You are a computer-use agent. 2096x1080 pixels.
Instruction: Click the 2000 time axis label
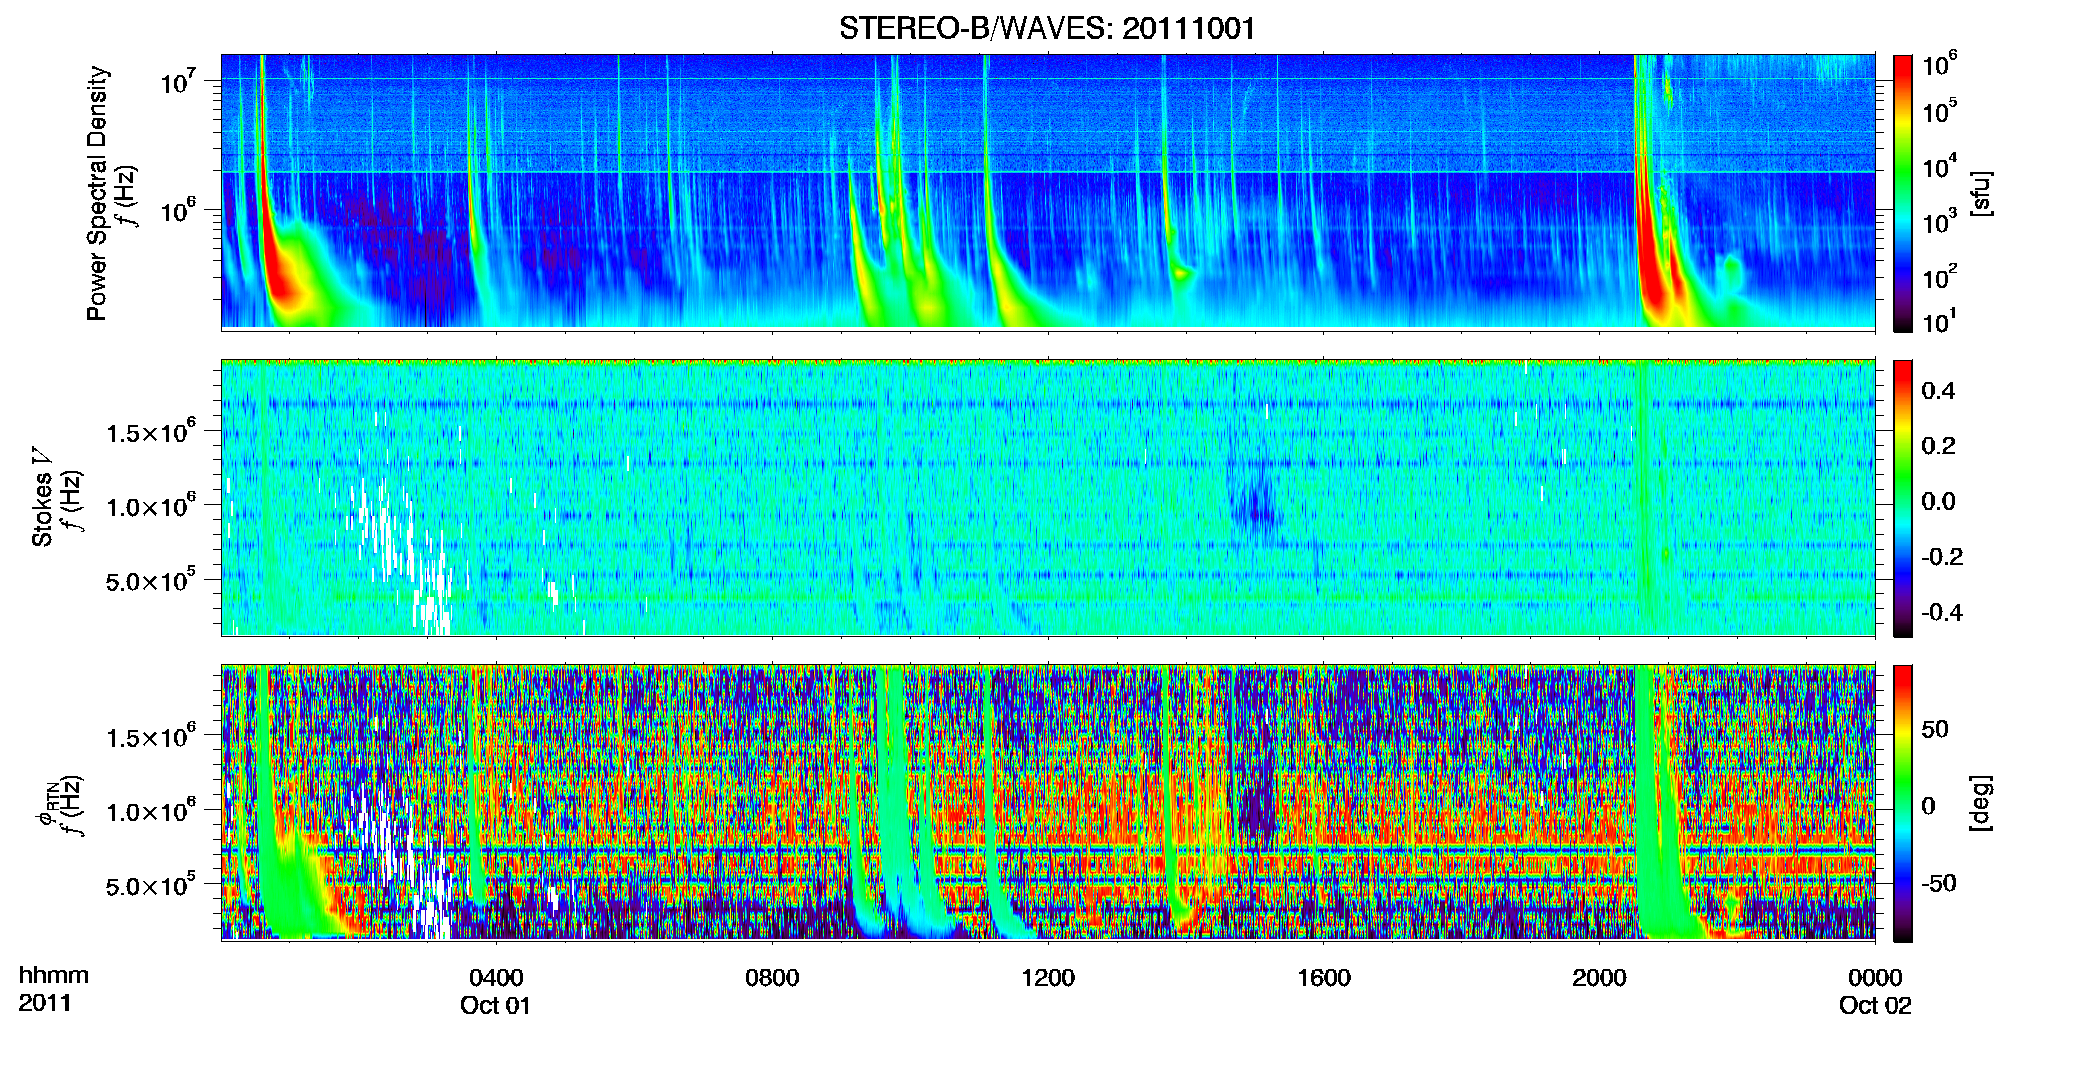[x=1599, y=978]
